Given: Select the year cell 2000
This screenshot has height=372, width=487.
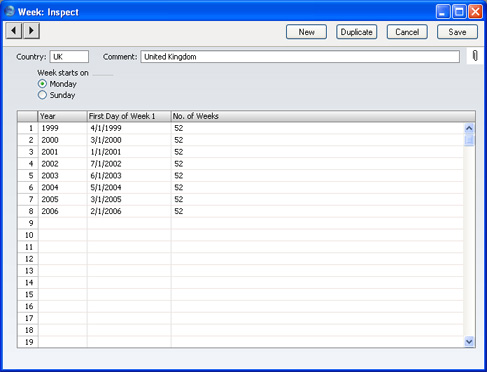Looking at the screenshot, I should pos(63,140).
